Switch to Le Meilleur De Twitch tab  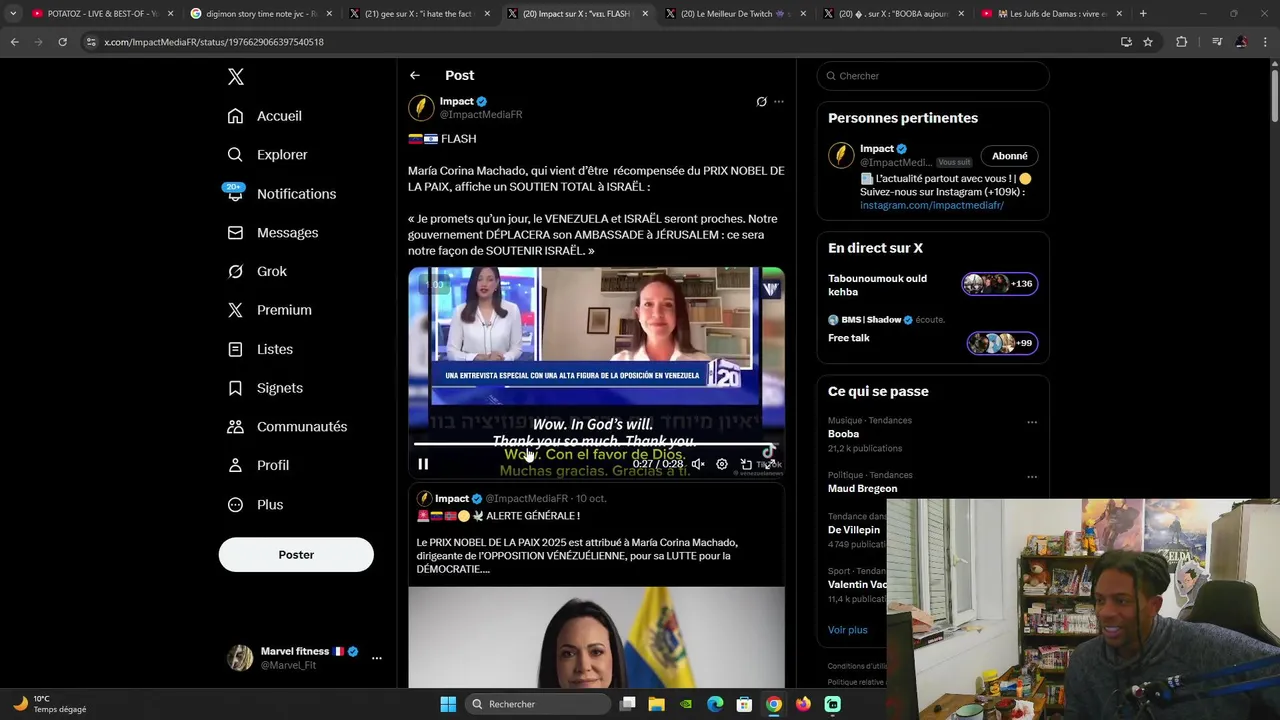click(x=736, y=14)
